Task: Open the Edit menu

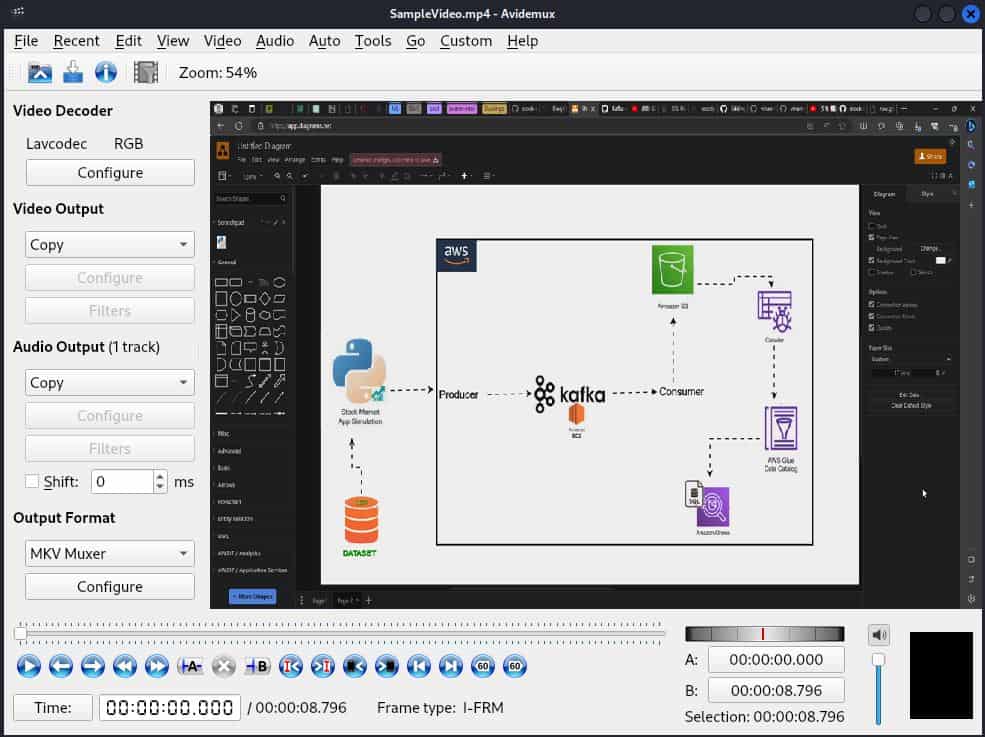Action: tap(129, 41)
